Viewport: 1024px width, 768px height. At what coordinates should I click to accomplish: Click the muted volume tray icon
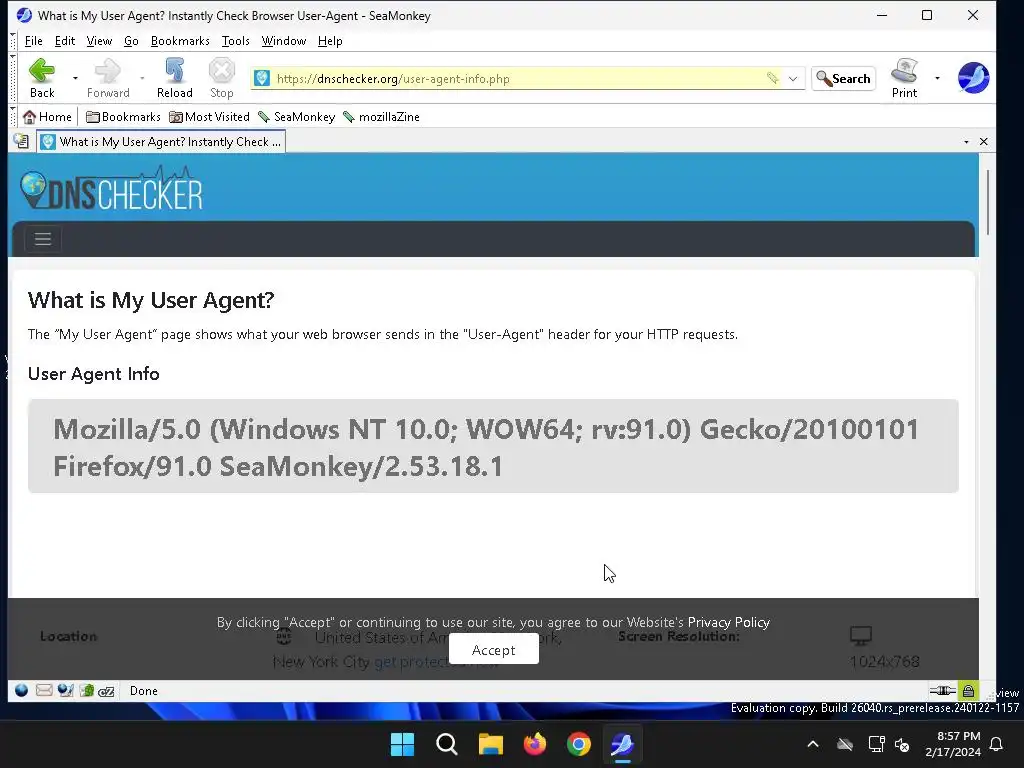click(x=903, y=744)
